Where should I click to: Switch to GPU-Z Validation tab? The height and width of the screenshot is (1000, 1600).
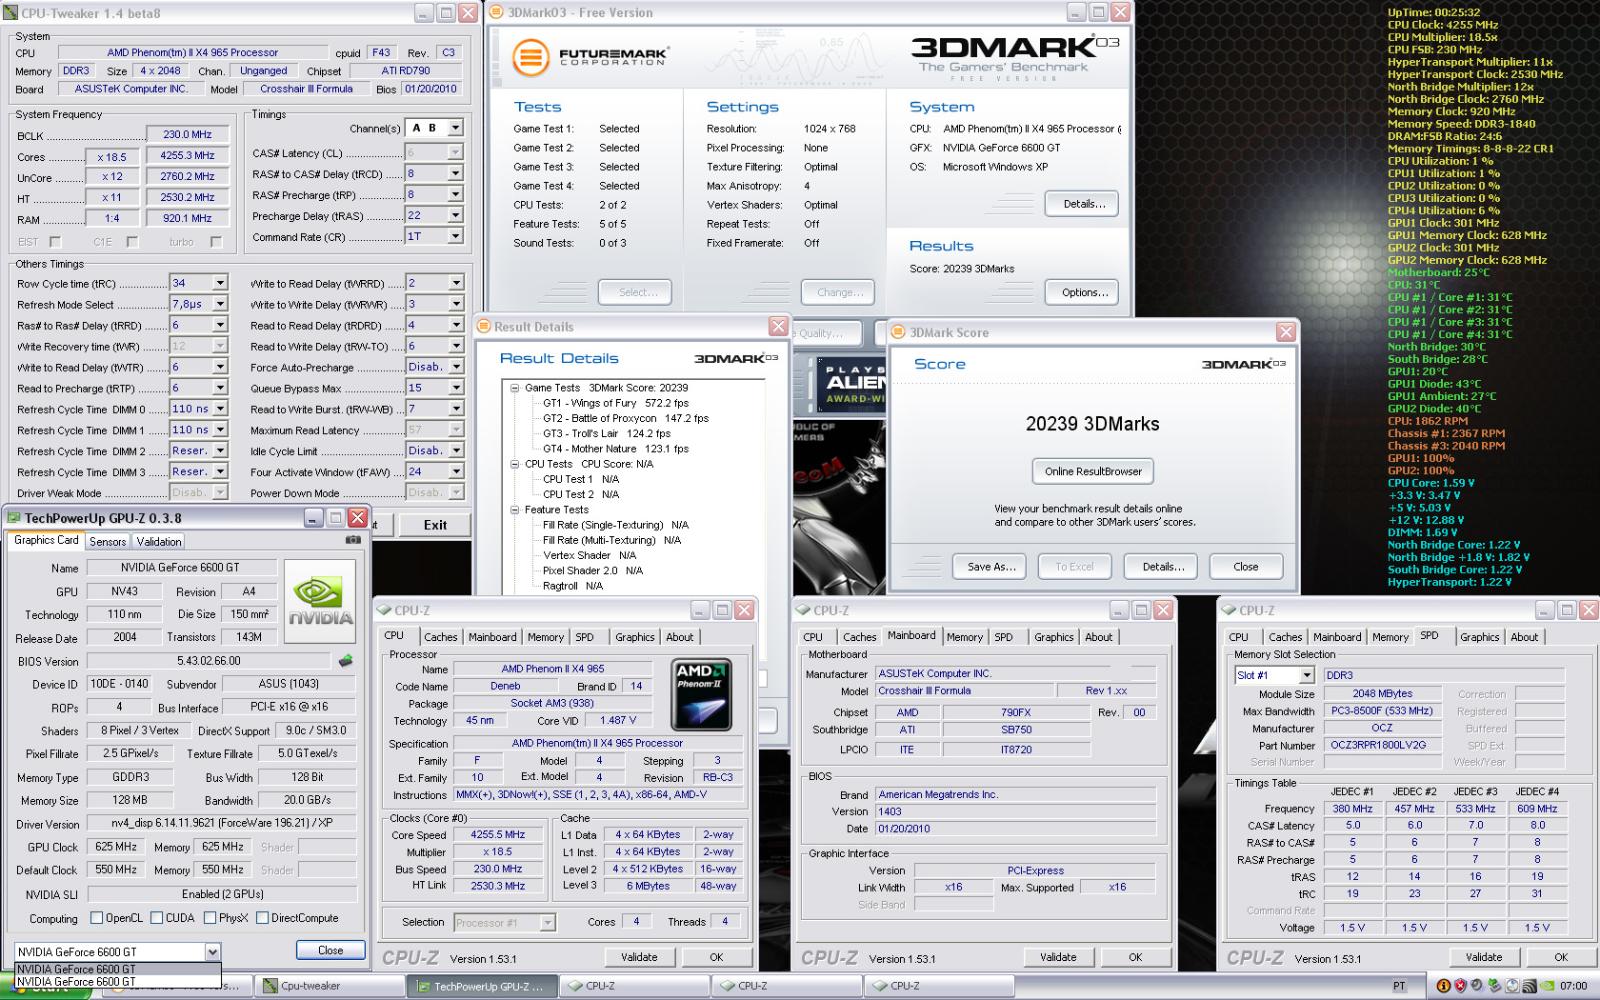[159, 541]
